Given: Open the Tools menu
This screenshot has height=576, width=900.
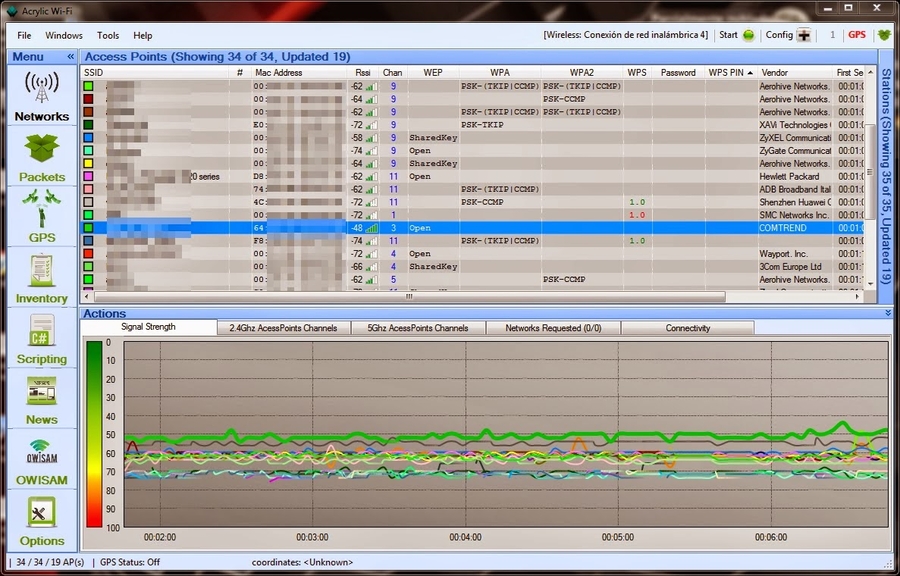Looking at the screenshot, I should [108, 35].
